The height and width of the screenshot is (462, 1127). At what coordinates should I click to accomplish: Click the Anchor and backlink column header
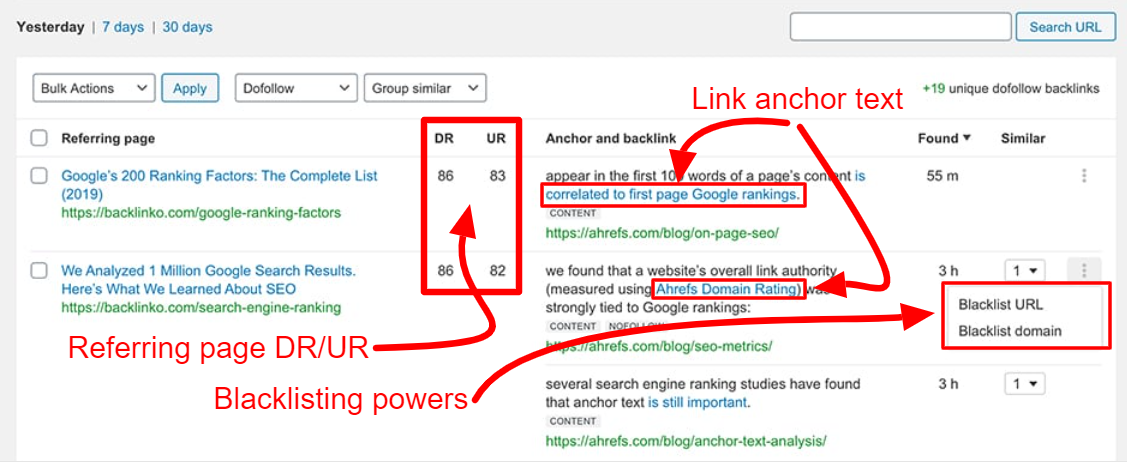[609, 139]
